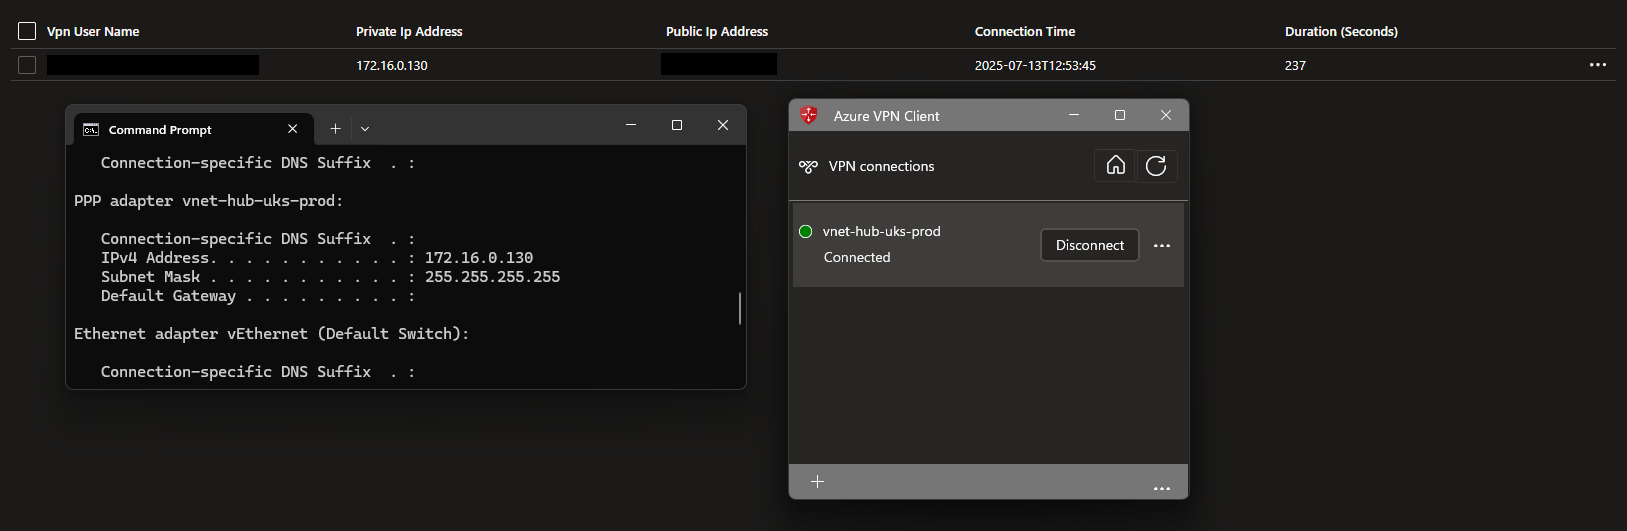1627x531 pixels.
Task: Click the Azure VPN Client shield logo
Action: [x=809, y=115]
